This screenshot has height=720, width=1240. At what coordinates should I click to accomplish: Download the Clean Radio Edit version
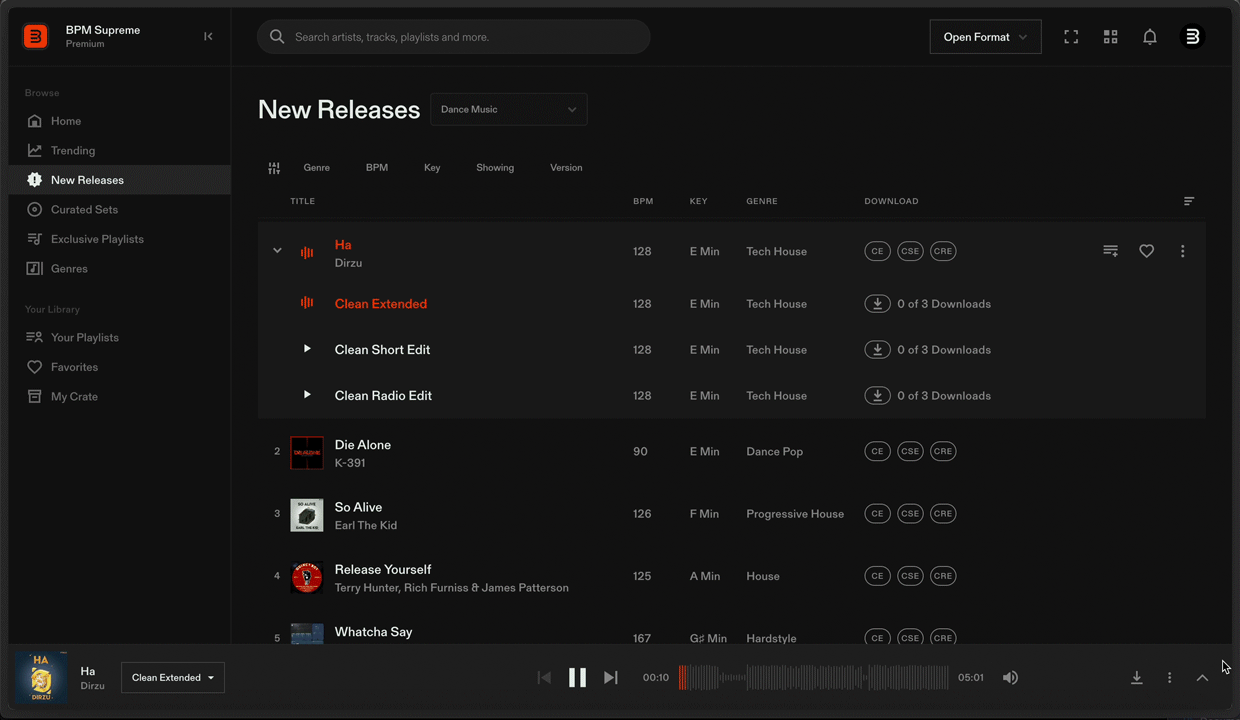pos(877,396)
